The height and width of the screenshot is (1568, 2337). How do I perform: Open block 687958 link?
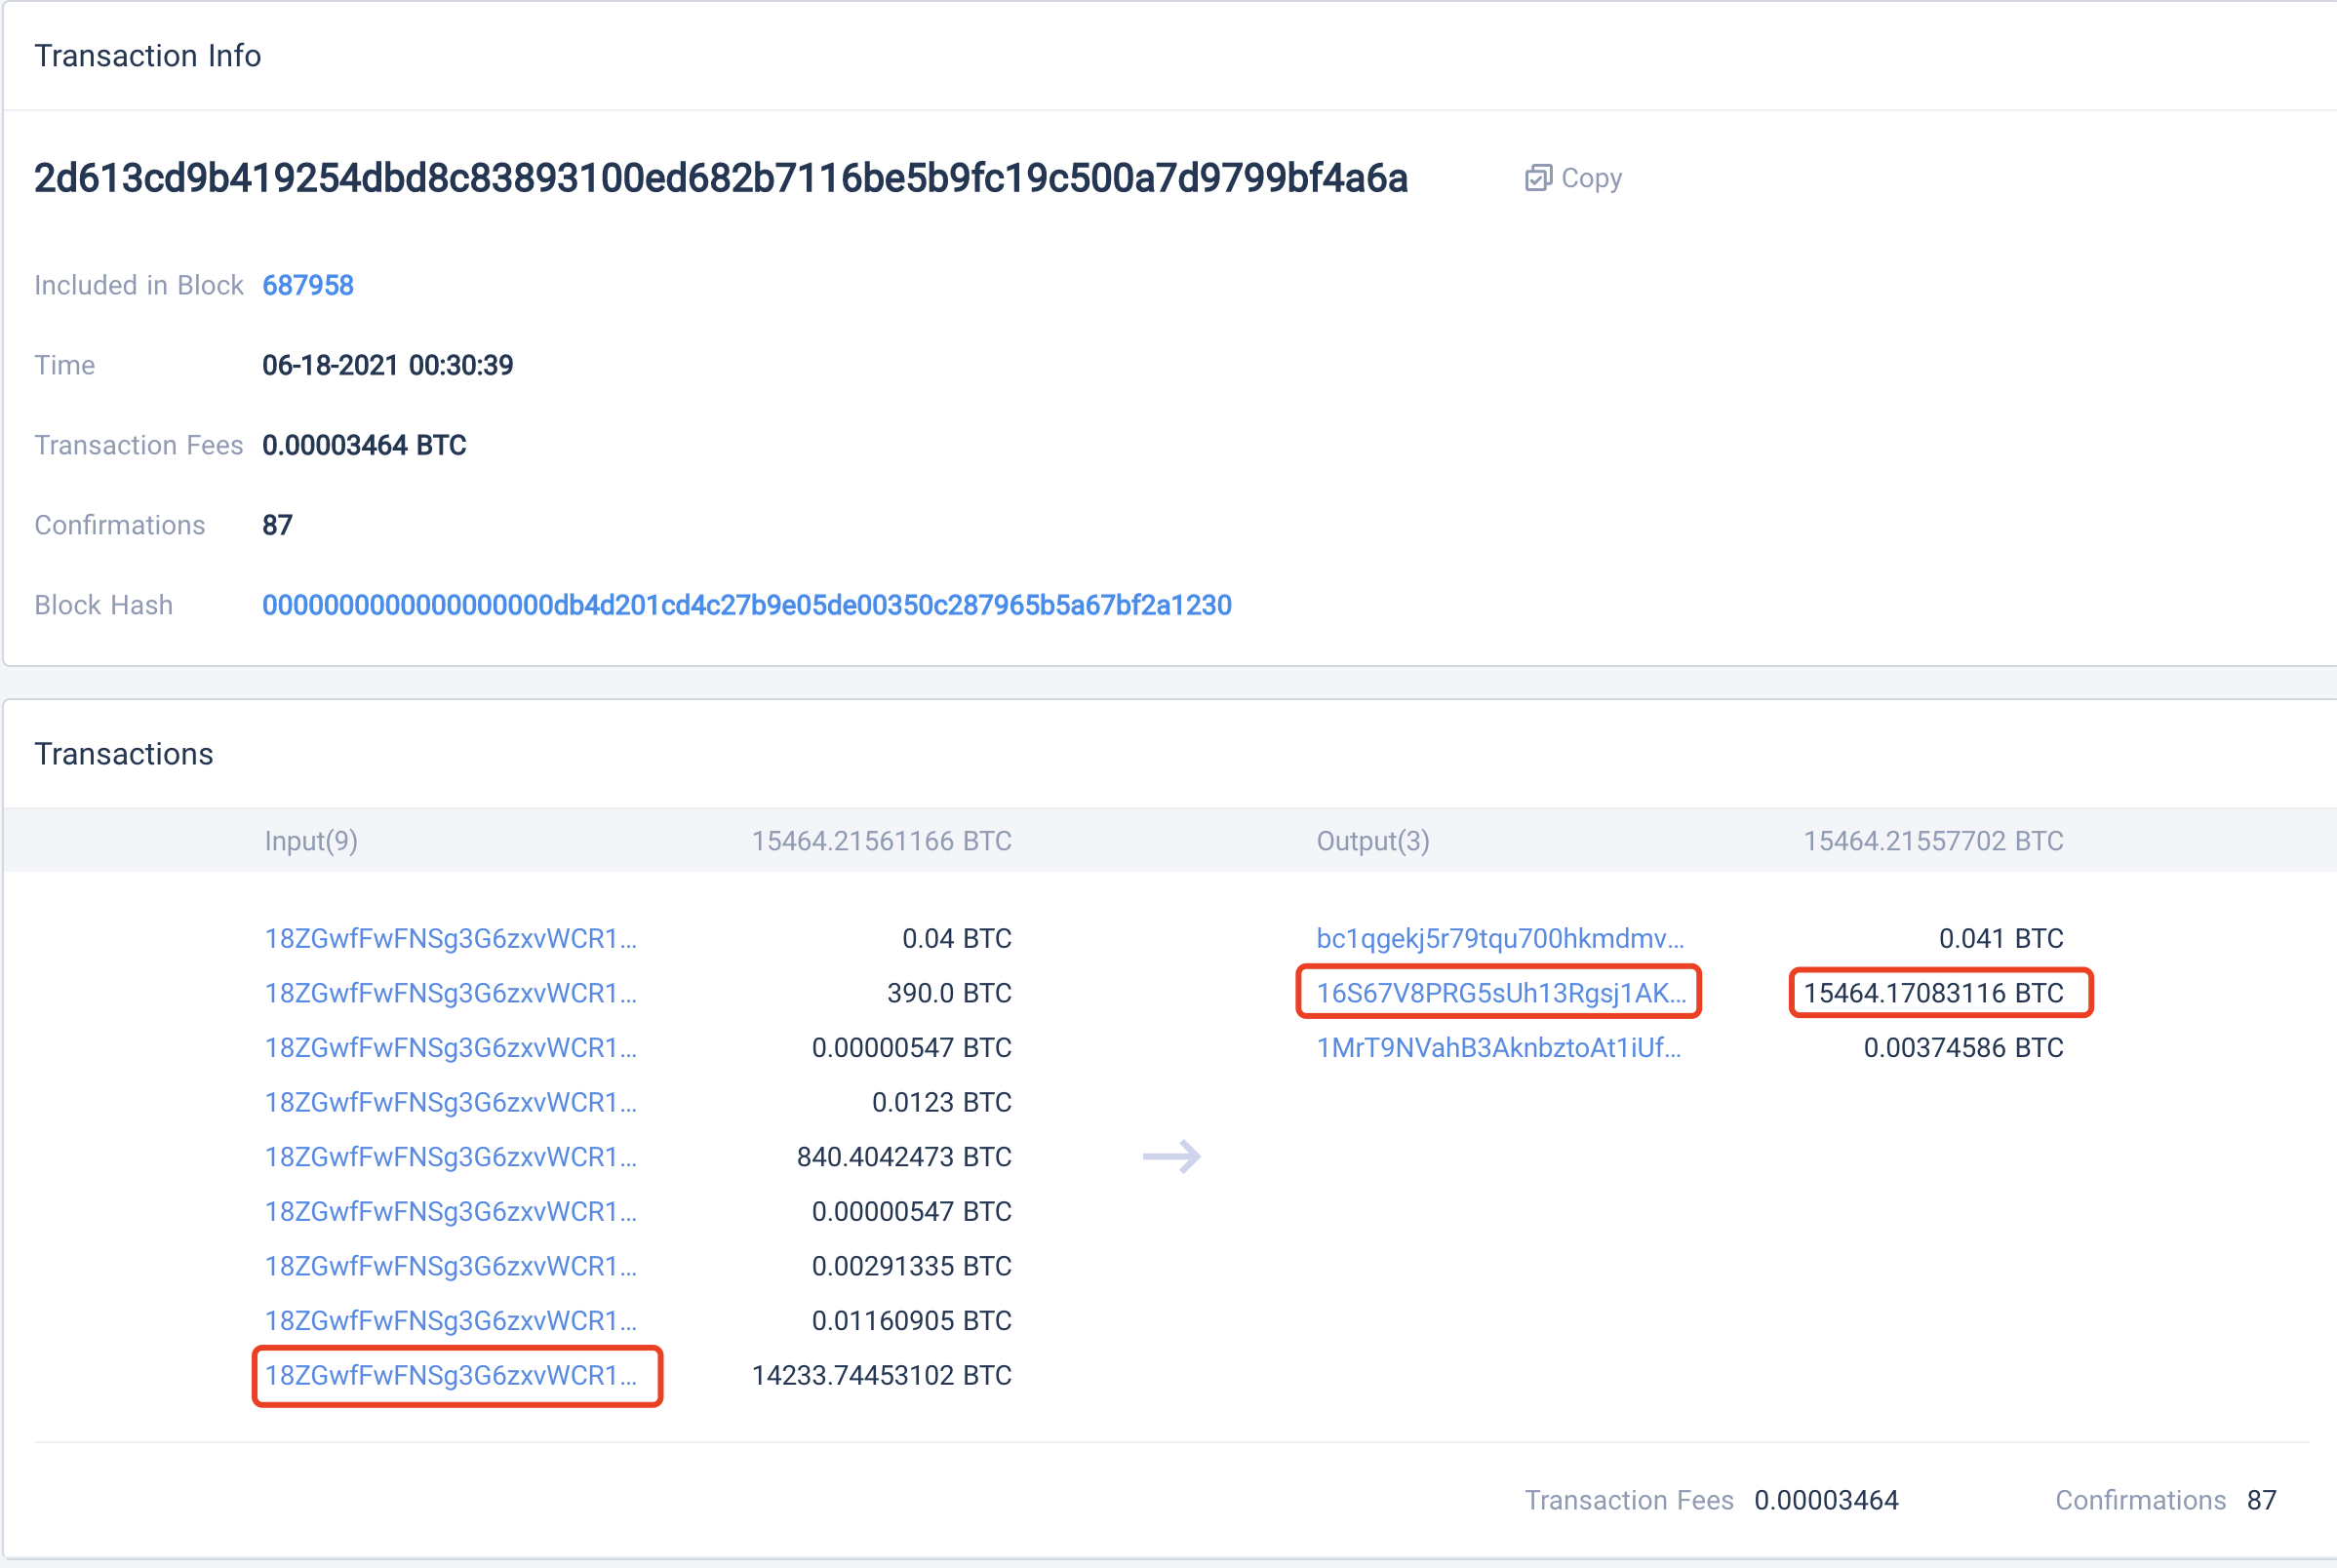click(307, 285)
